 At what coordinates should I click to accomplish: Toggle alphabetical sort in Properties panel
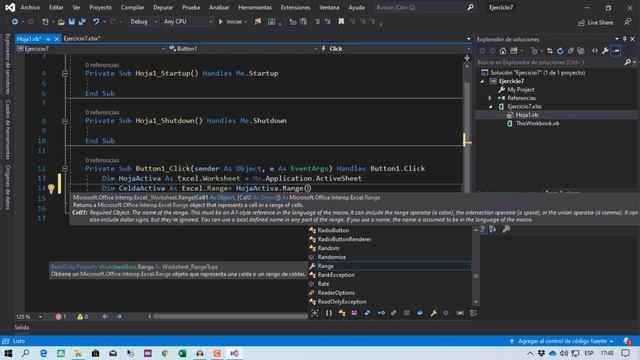pos(493,229)
